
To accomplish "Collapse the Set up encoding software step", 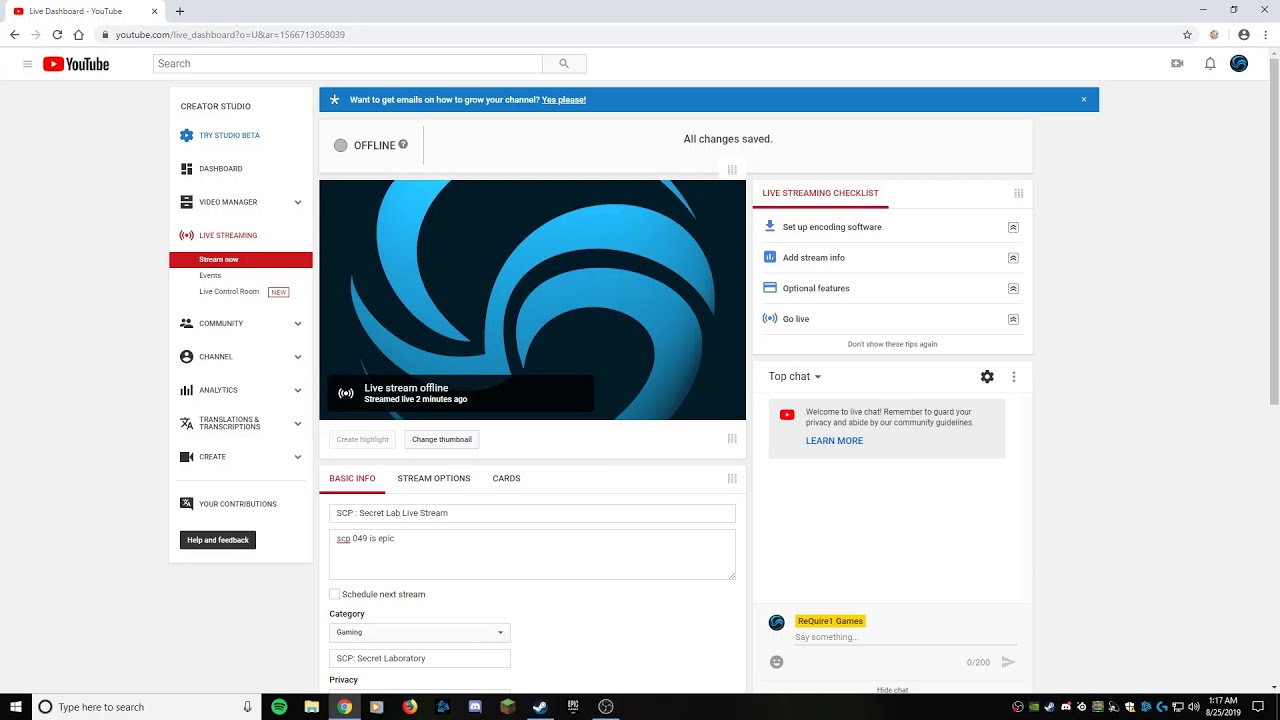I will (1013, 227).
